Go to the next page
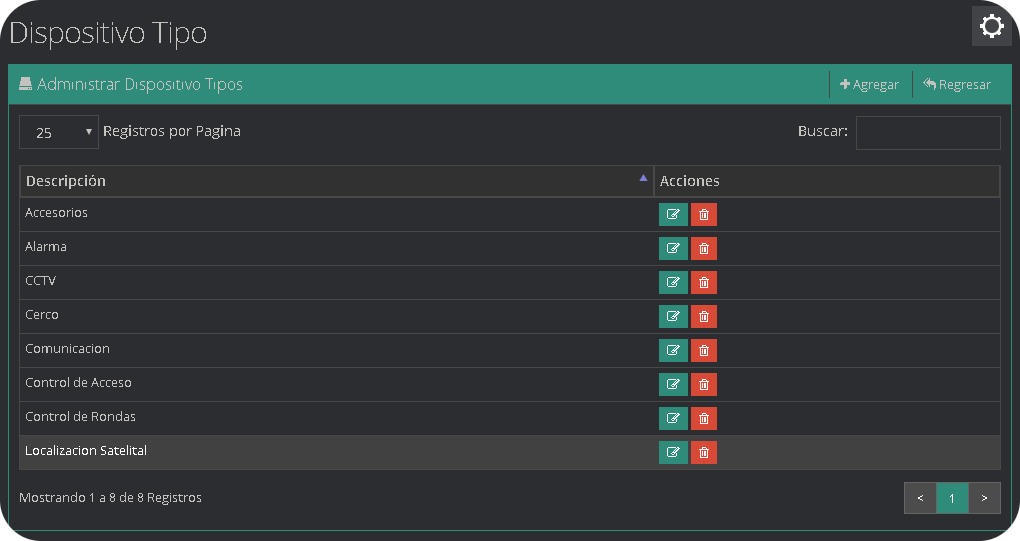 (984, 498)
